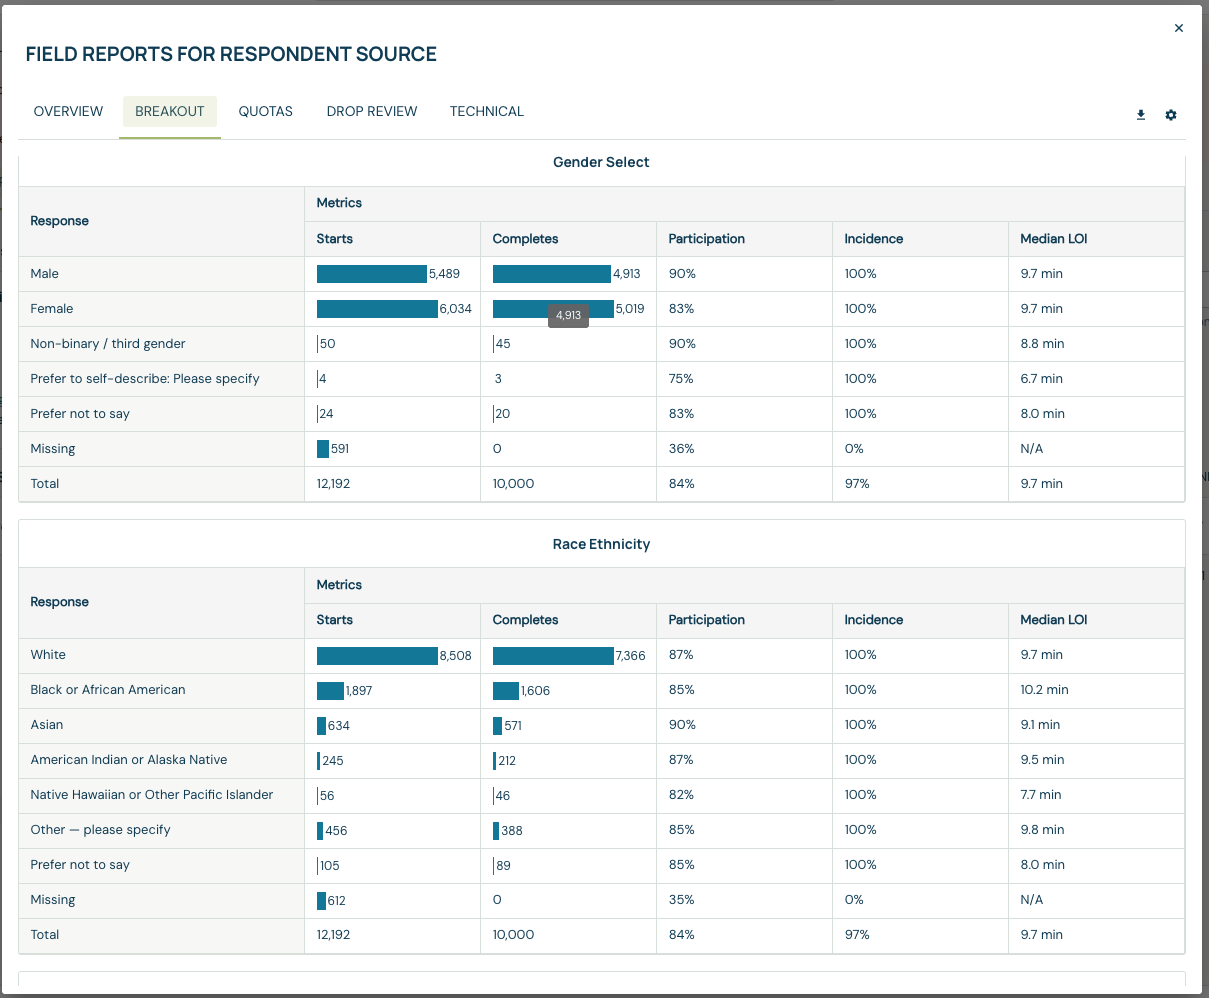Click the 'Asian' row label
The height and width of the screenshot is (998, 1209).
[x=47, y=725]
